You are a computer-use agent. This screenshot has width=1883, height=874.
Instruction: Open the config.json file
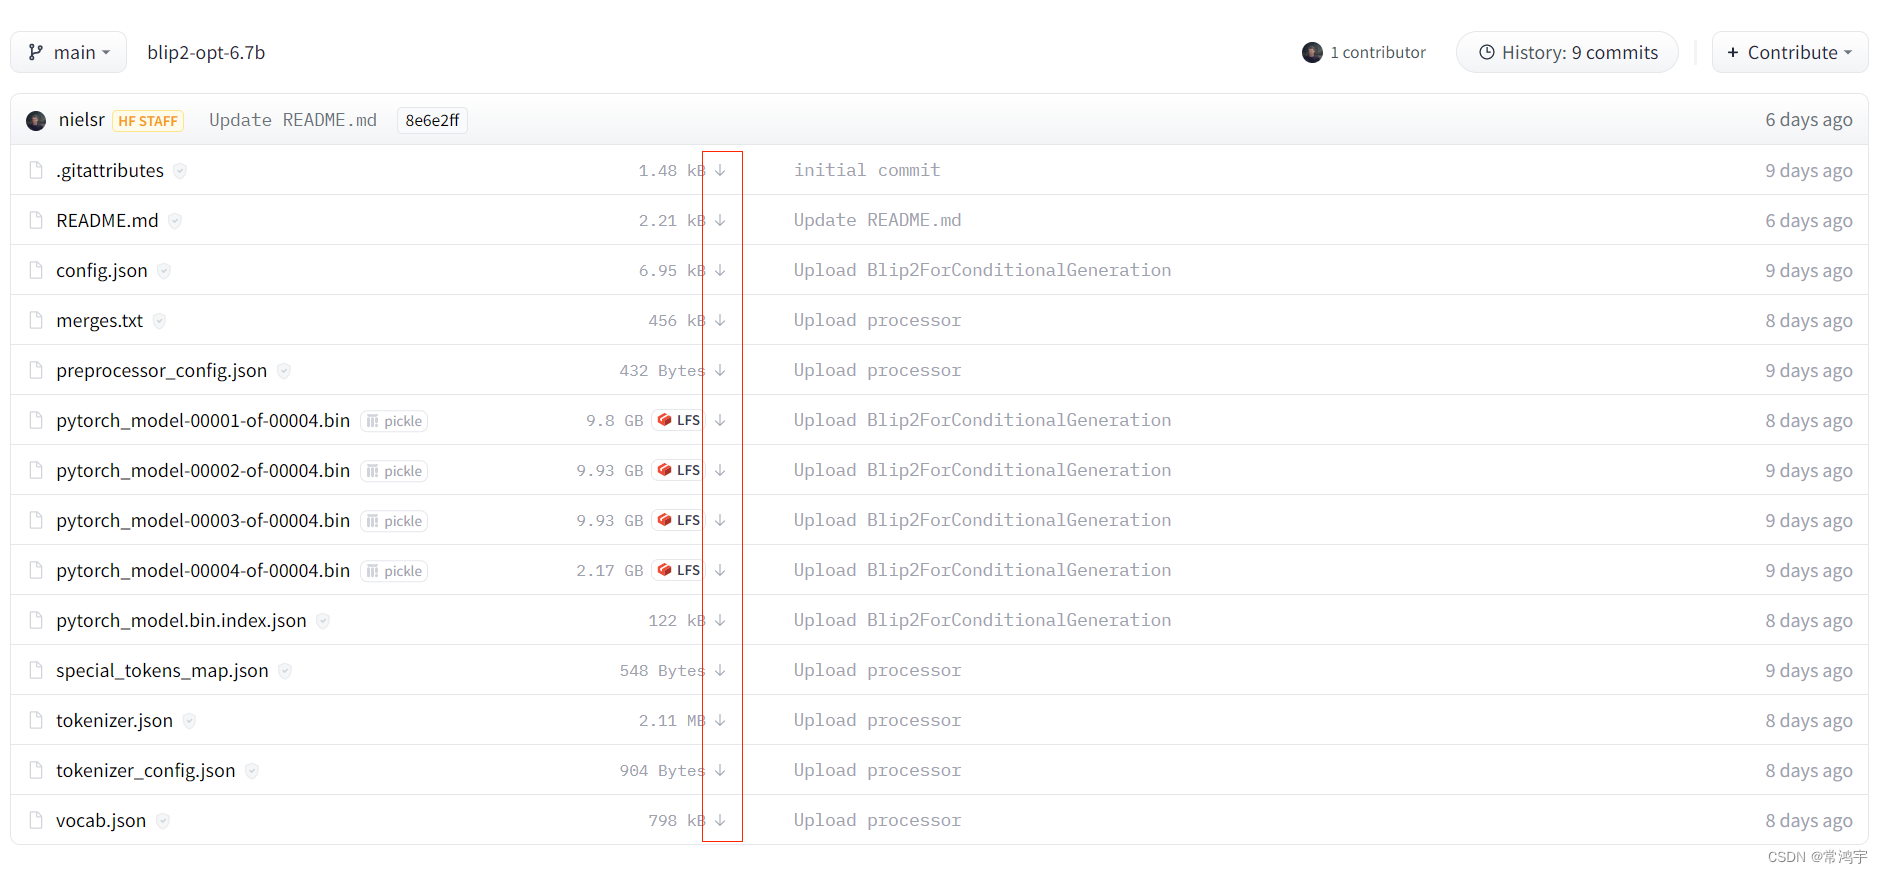point(102,271)
